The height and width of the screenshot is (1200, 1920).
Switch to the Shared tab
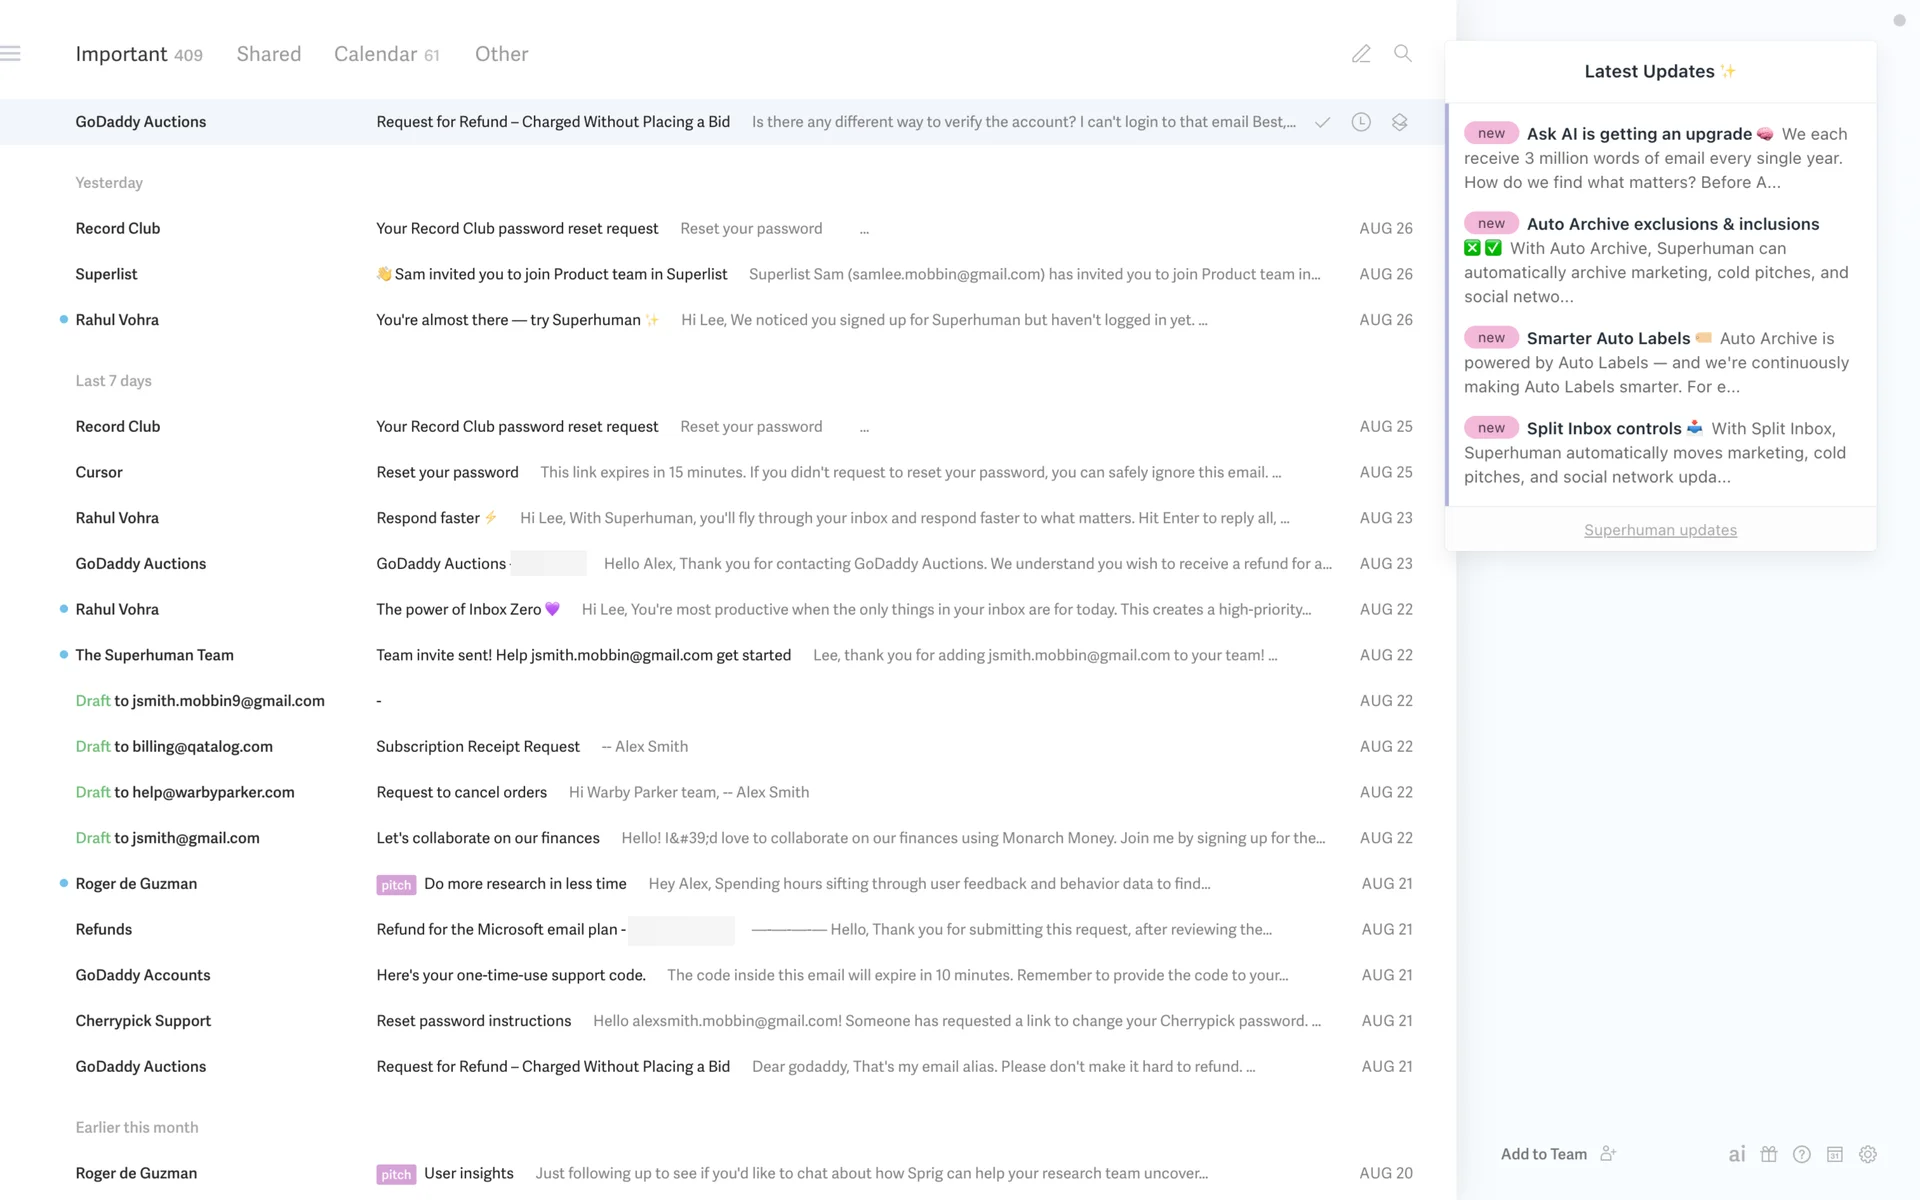click(x=268, y=54)
